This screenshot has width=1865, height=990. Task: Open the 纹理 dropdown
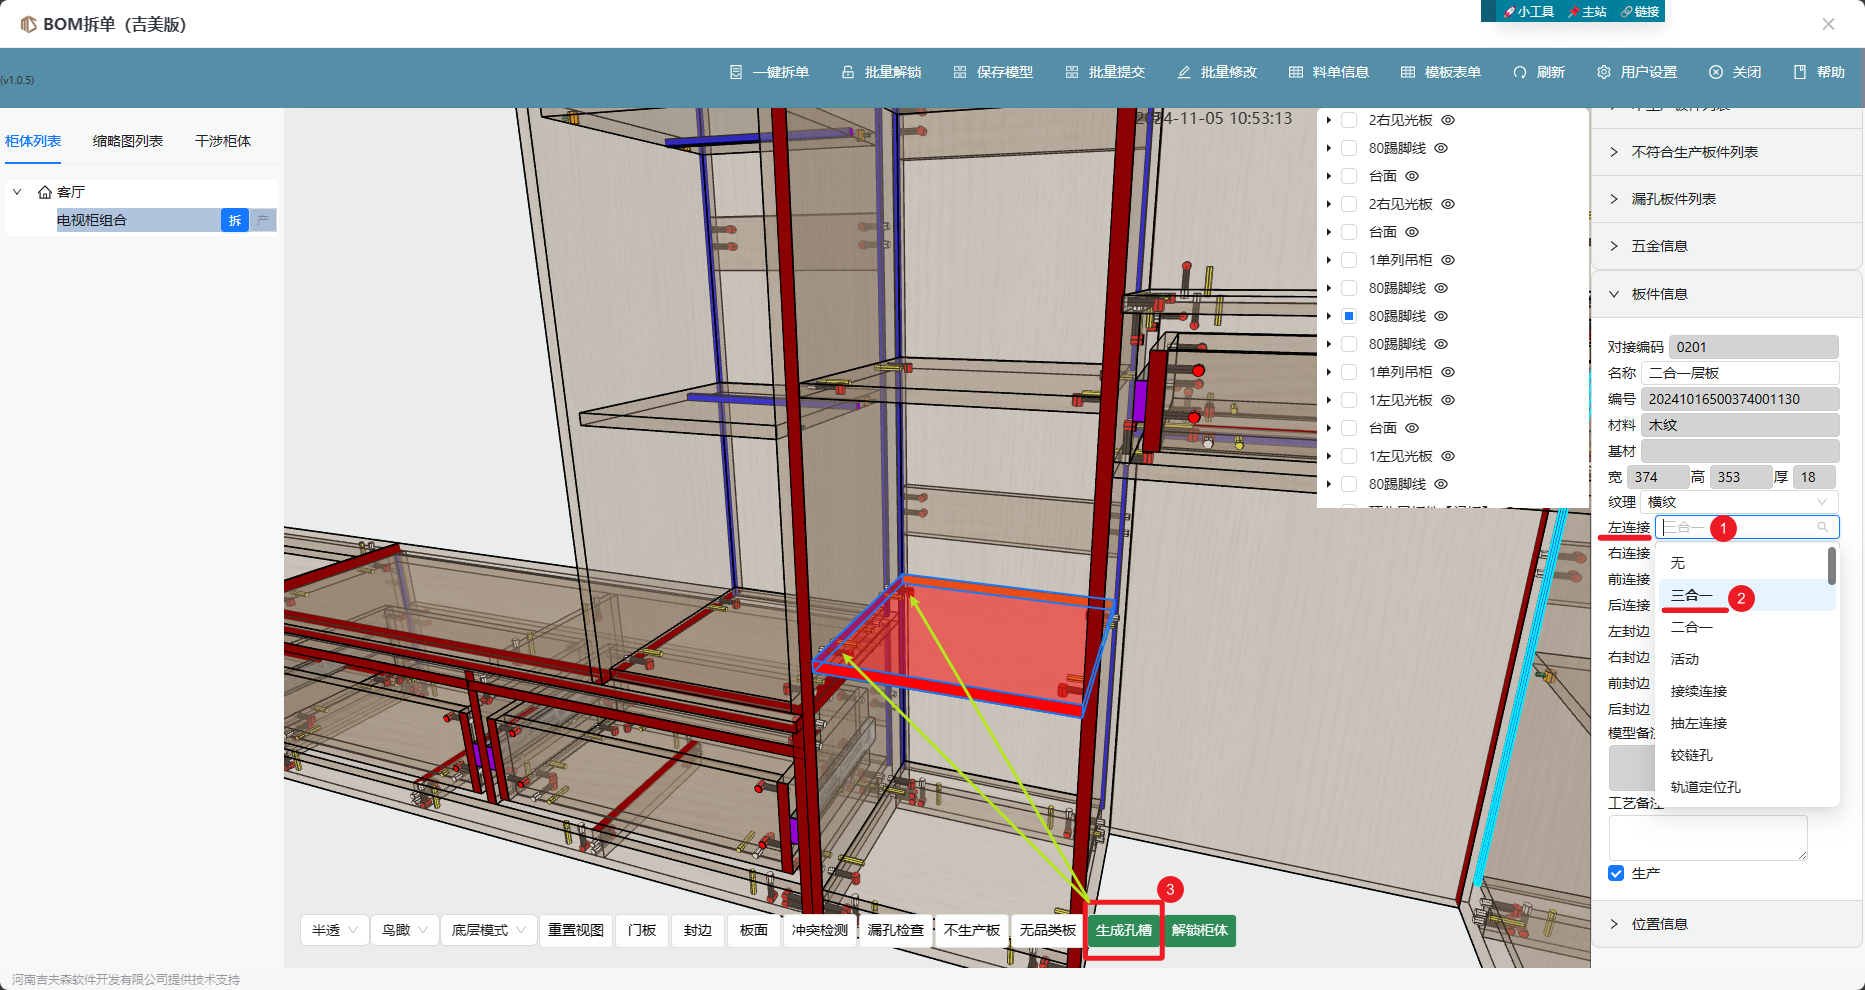1738,502
